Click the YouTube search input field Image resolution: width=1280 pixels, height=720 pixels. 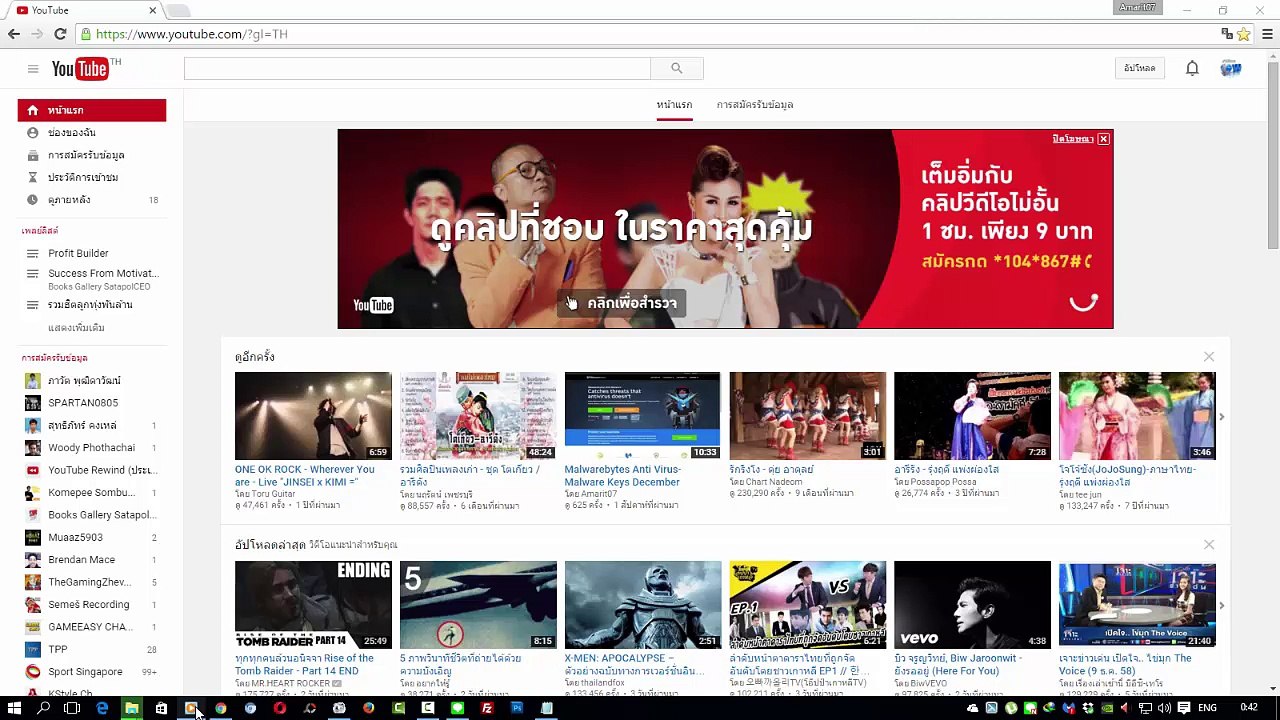tap(417, 68)
